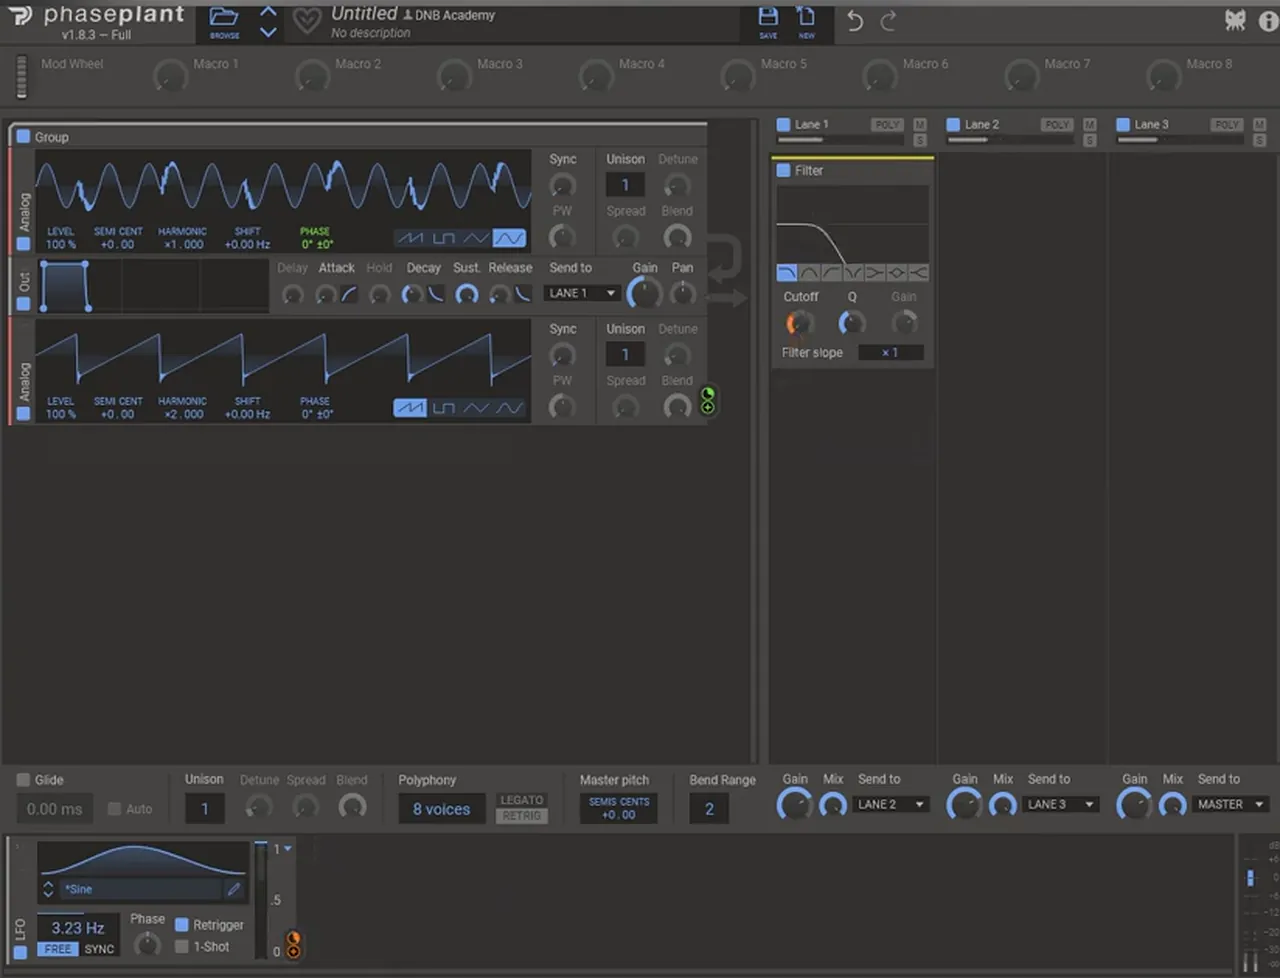Set the LFO rate mode to FREE
This screenshot has height=978, width=1280.
click(58, 949)
